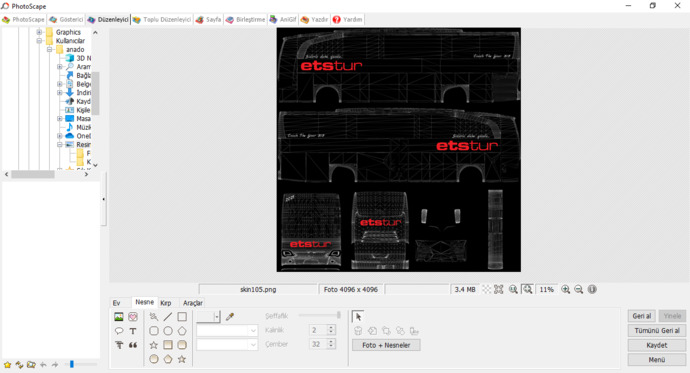This screenshot has width=690, height=373.
Task: Go to the Sayfa tab
Action: (209, 19)
